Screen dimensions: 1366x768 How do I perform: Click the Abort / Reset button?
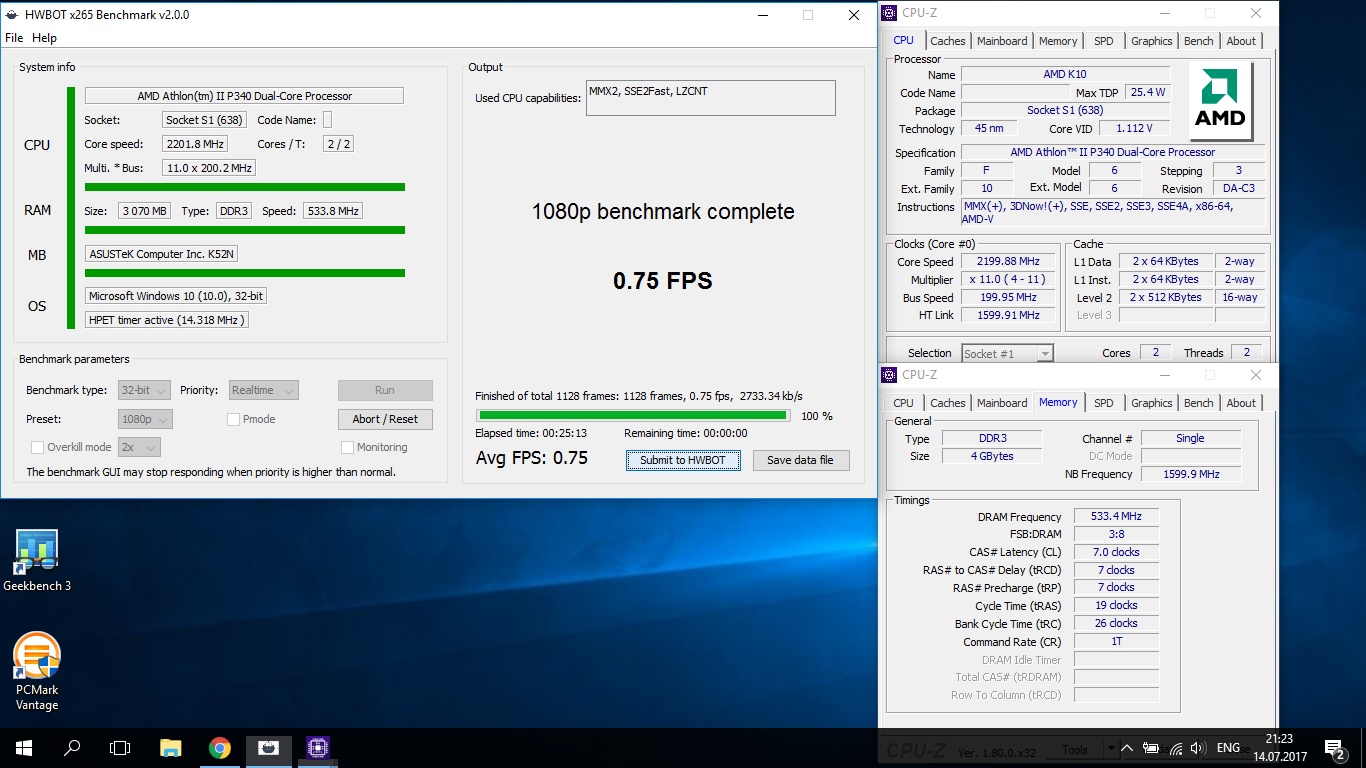pyautogui.click(x=385, y=419)
